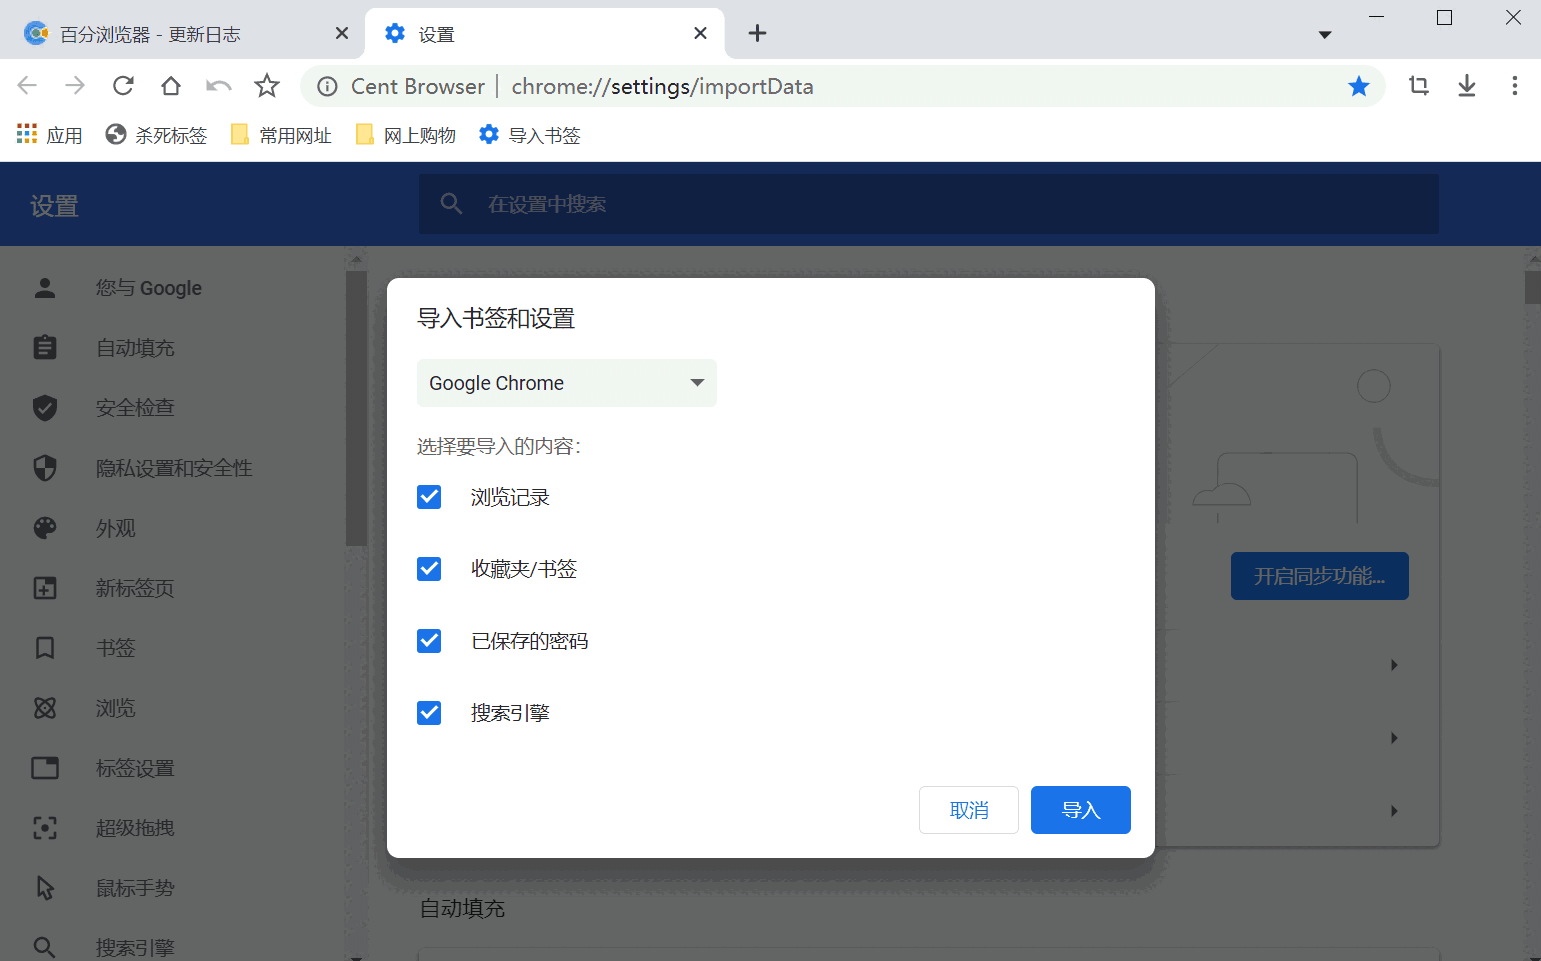Click the 在设置中搜索 search field
The width and height of the screenshot is (1541, 961).
[929, 204]
